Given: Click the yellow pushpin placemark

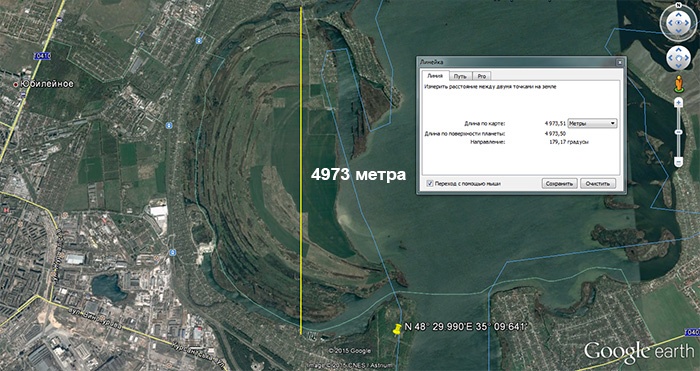Looking at the screenshot, I should click(396, 329).
